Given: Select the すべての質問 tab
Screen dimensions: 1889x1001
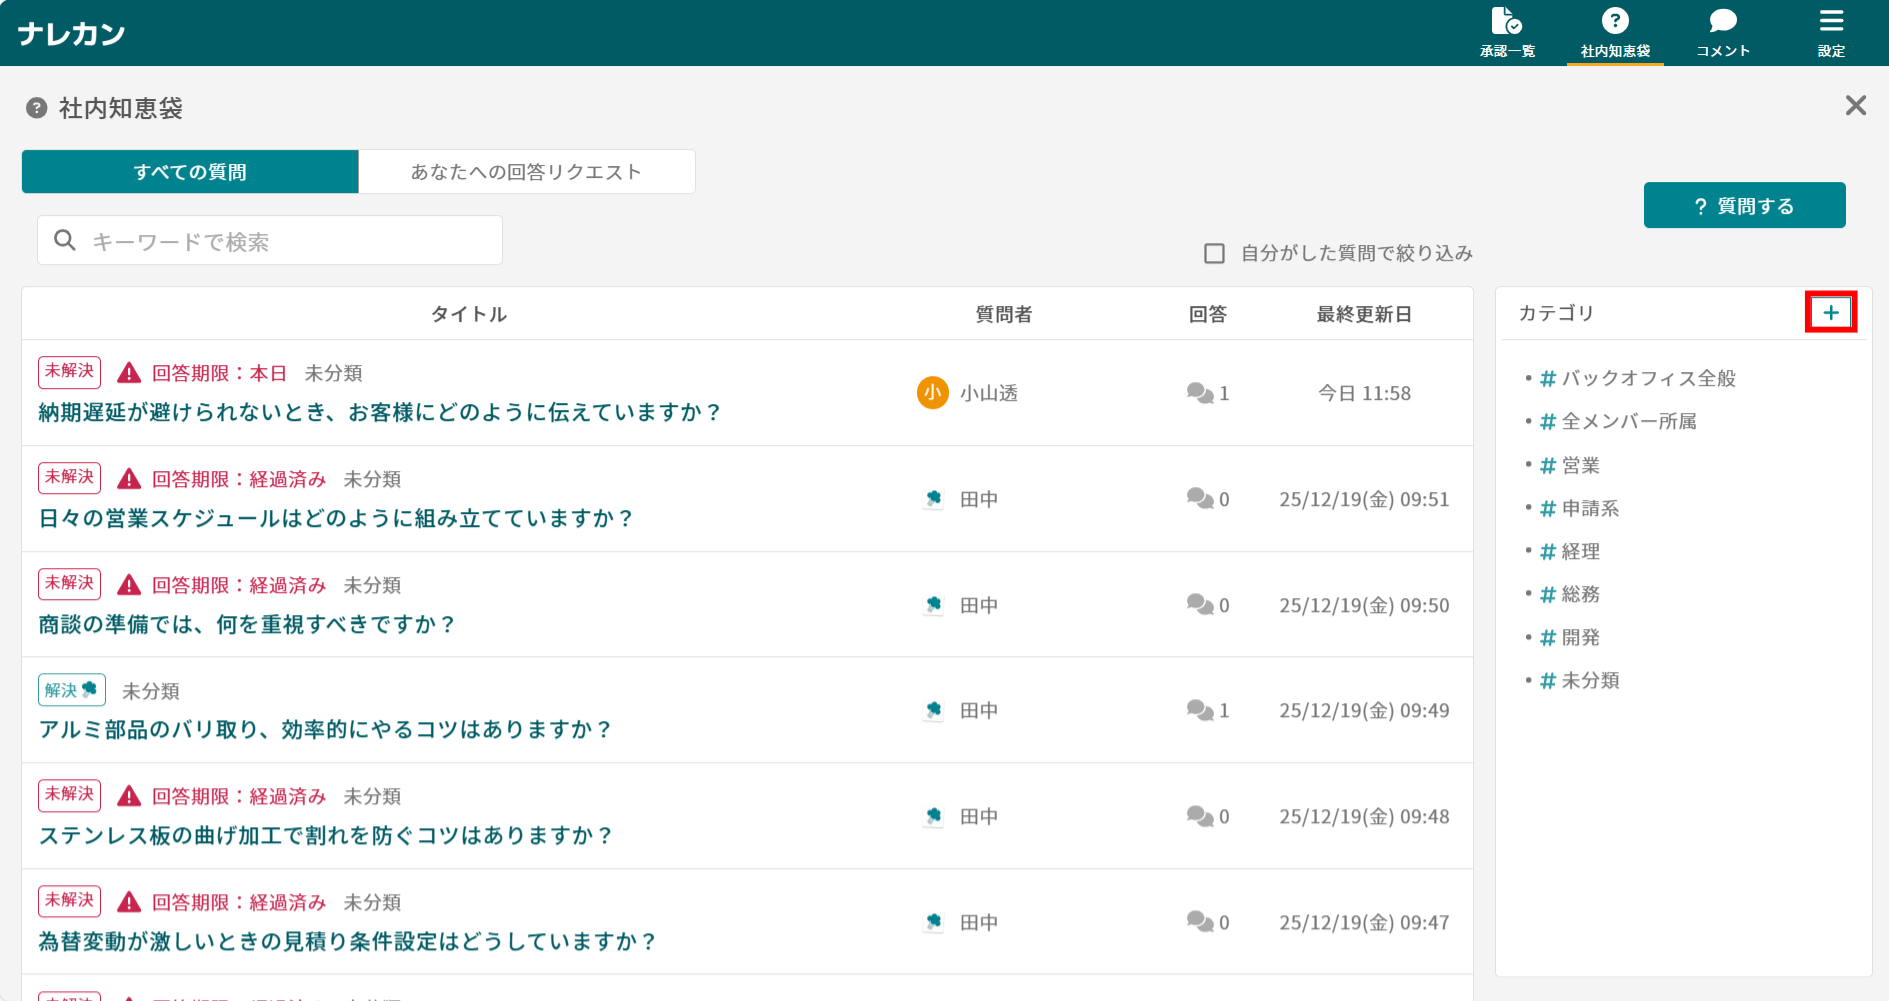Looking at the screenshot, I should tap(190, 171).
